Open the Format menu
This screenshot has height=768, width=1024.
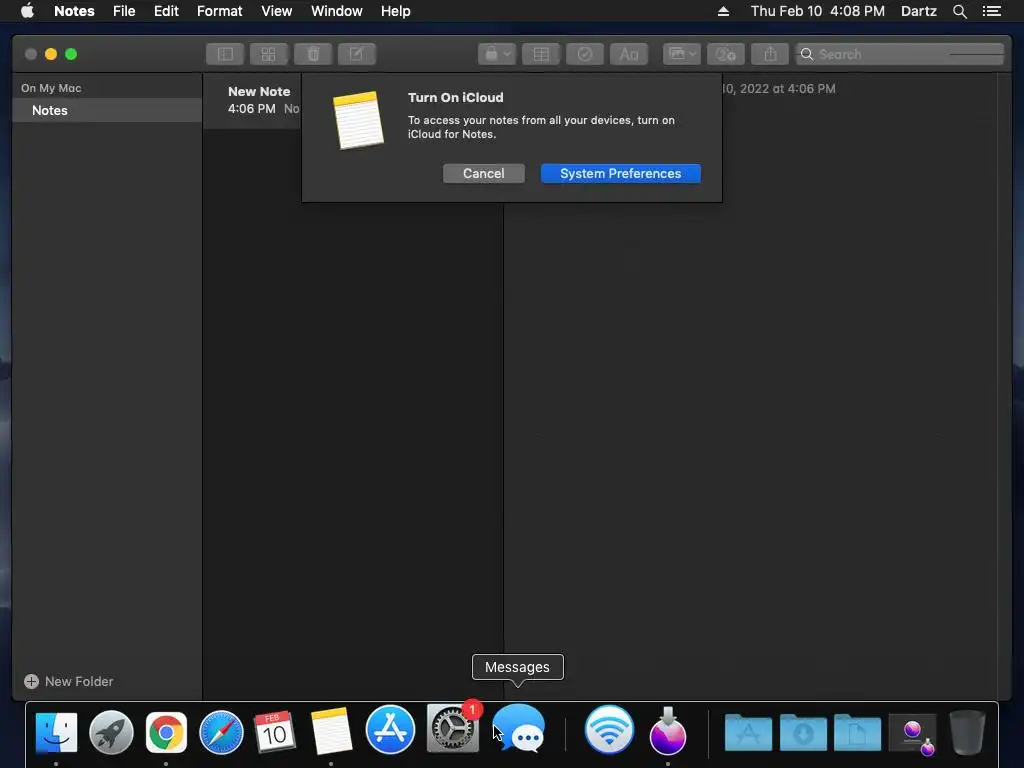[x=219, y=11]
